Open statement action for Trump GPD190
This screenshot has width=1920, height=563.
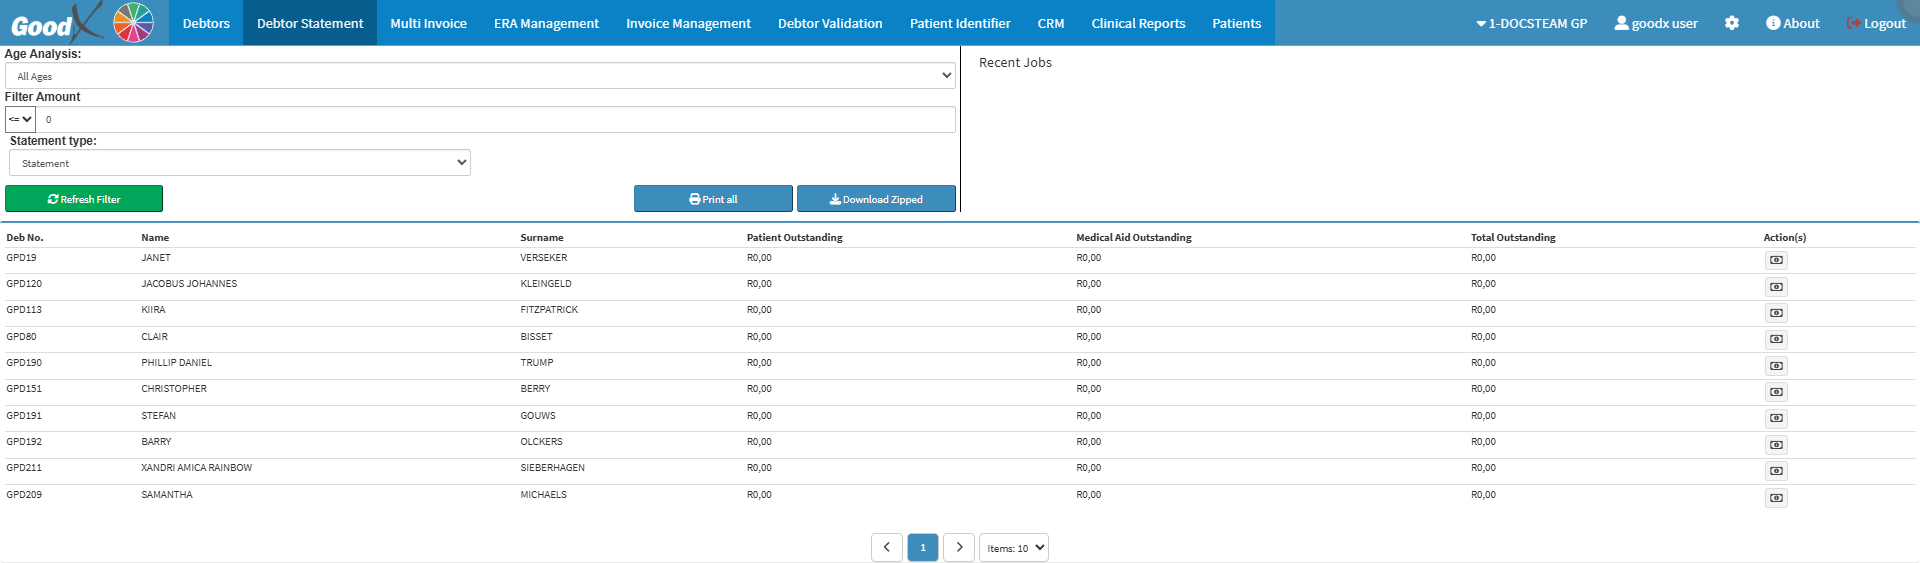click(1776, 366)
